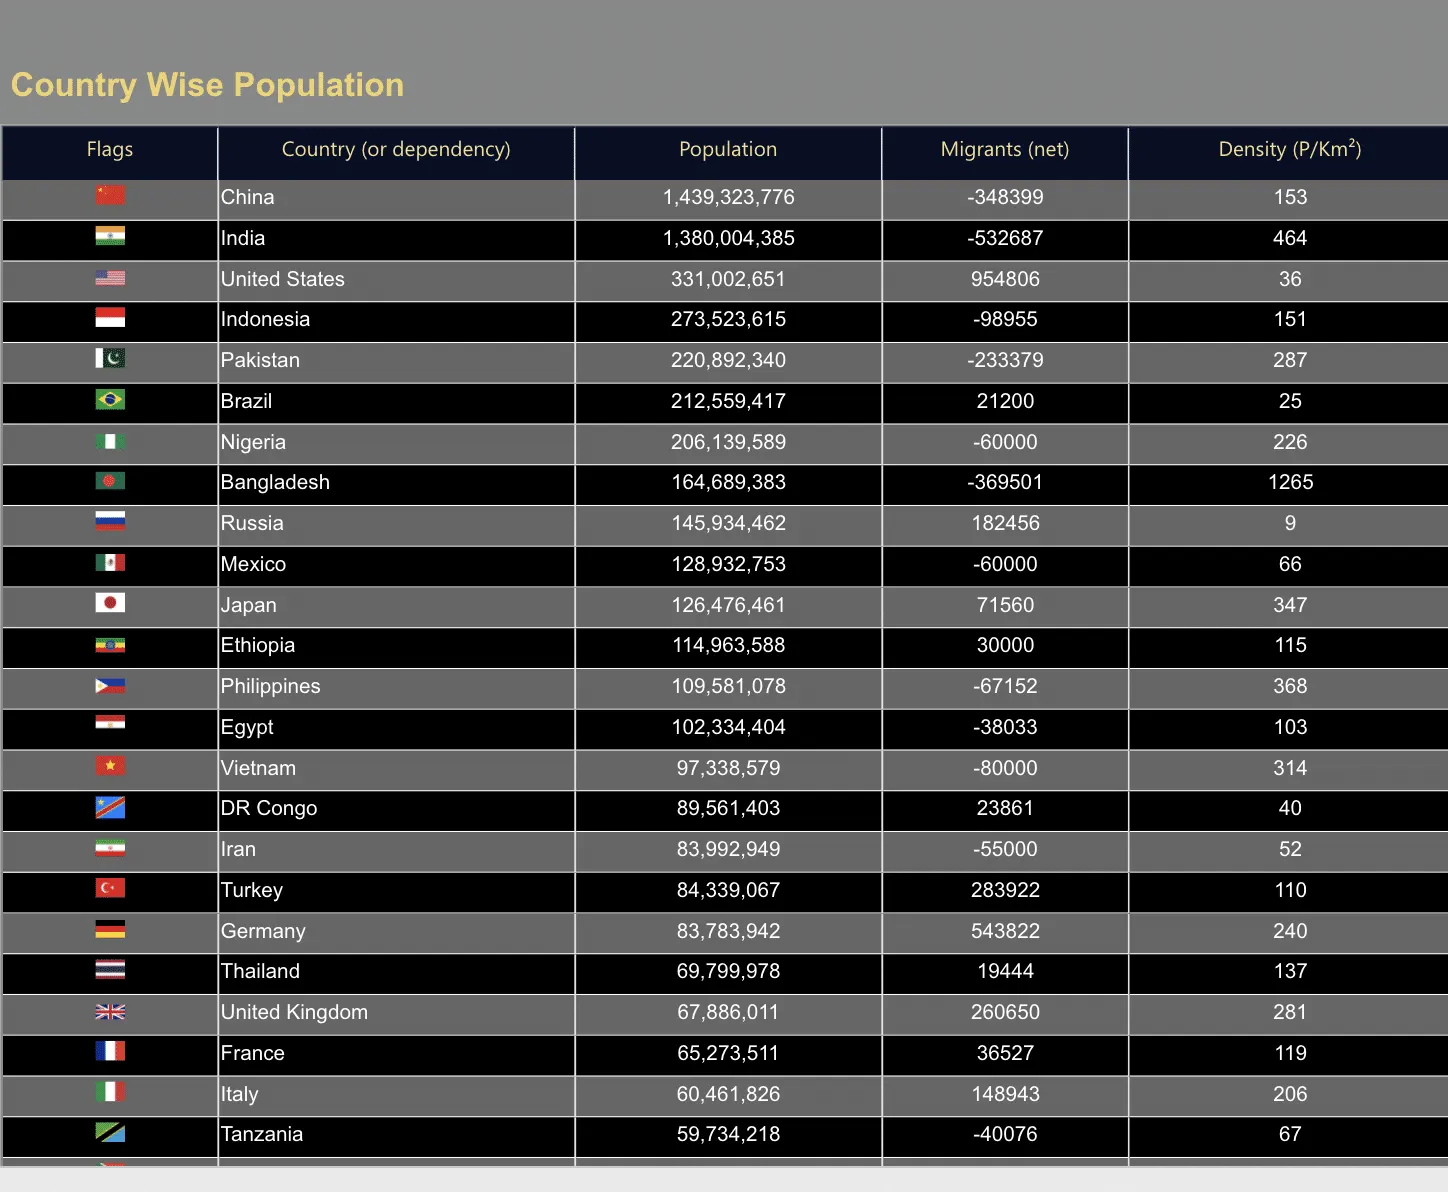Image resolution: width=1448 pixels, height=1192 pixels.
Task: Click the Turkey flag icon
Action: [x=110, y=888]
